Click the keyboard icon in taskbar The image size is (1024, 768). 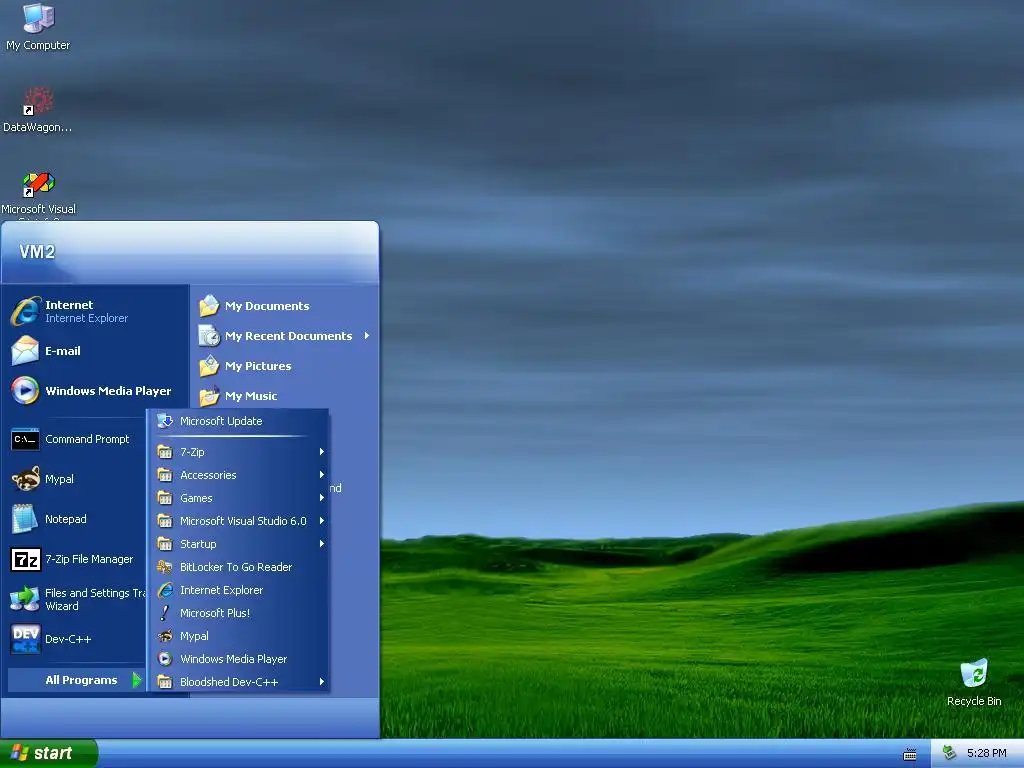910,754
